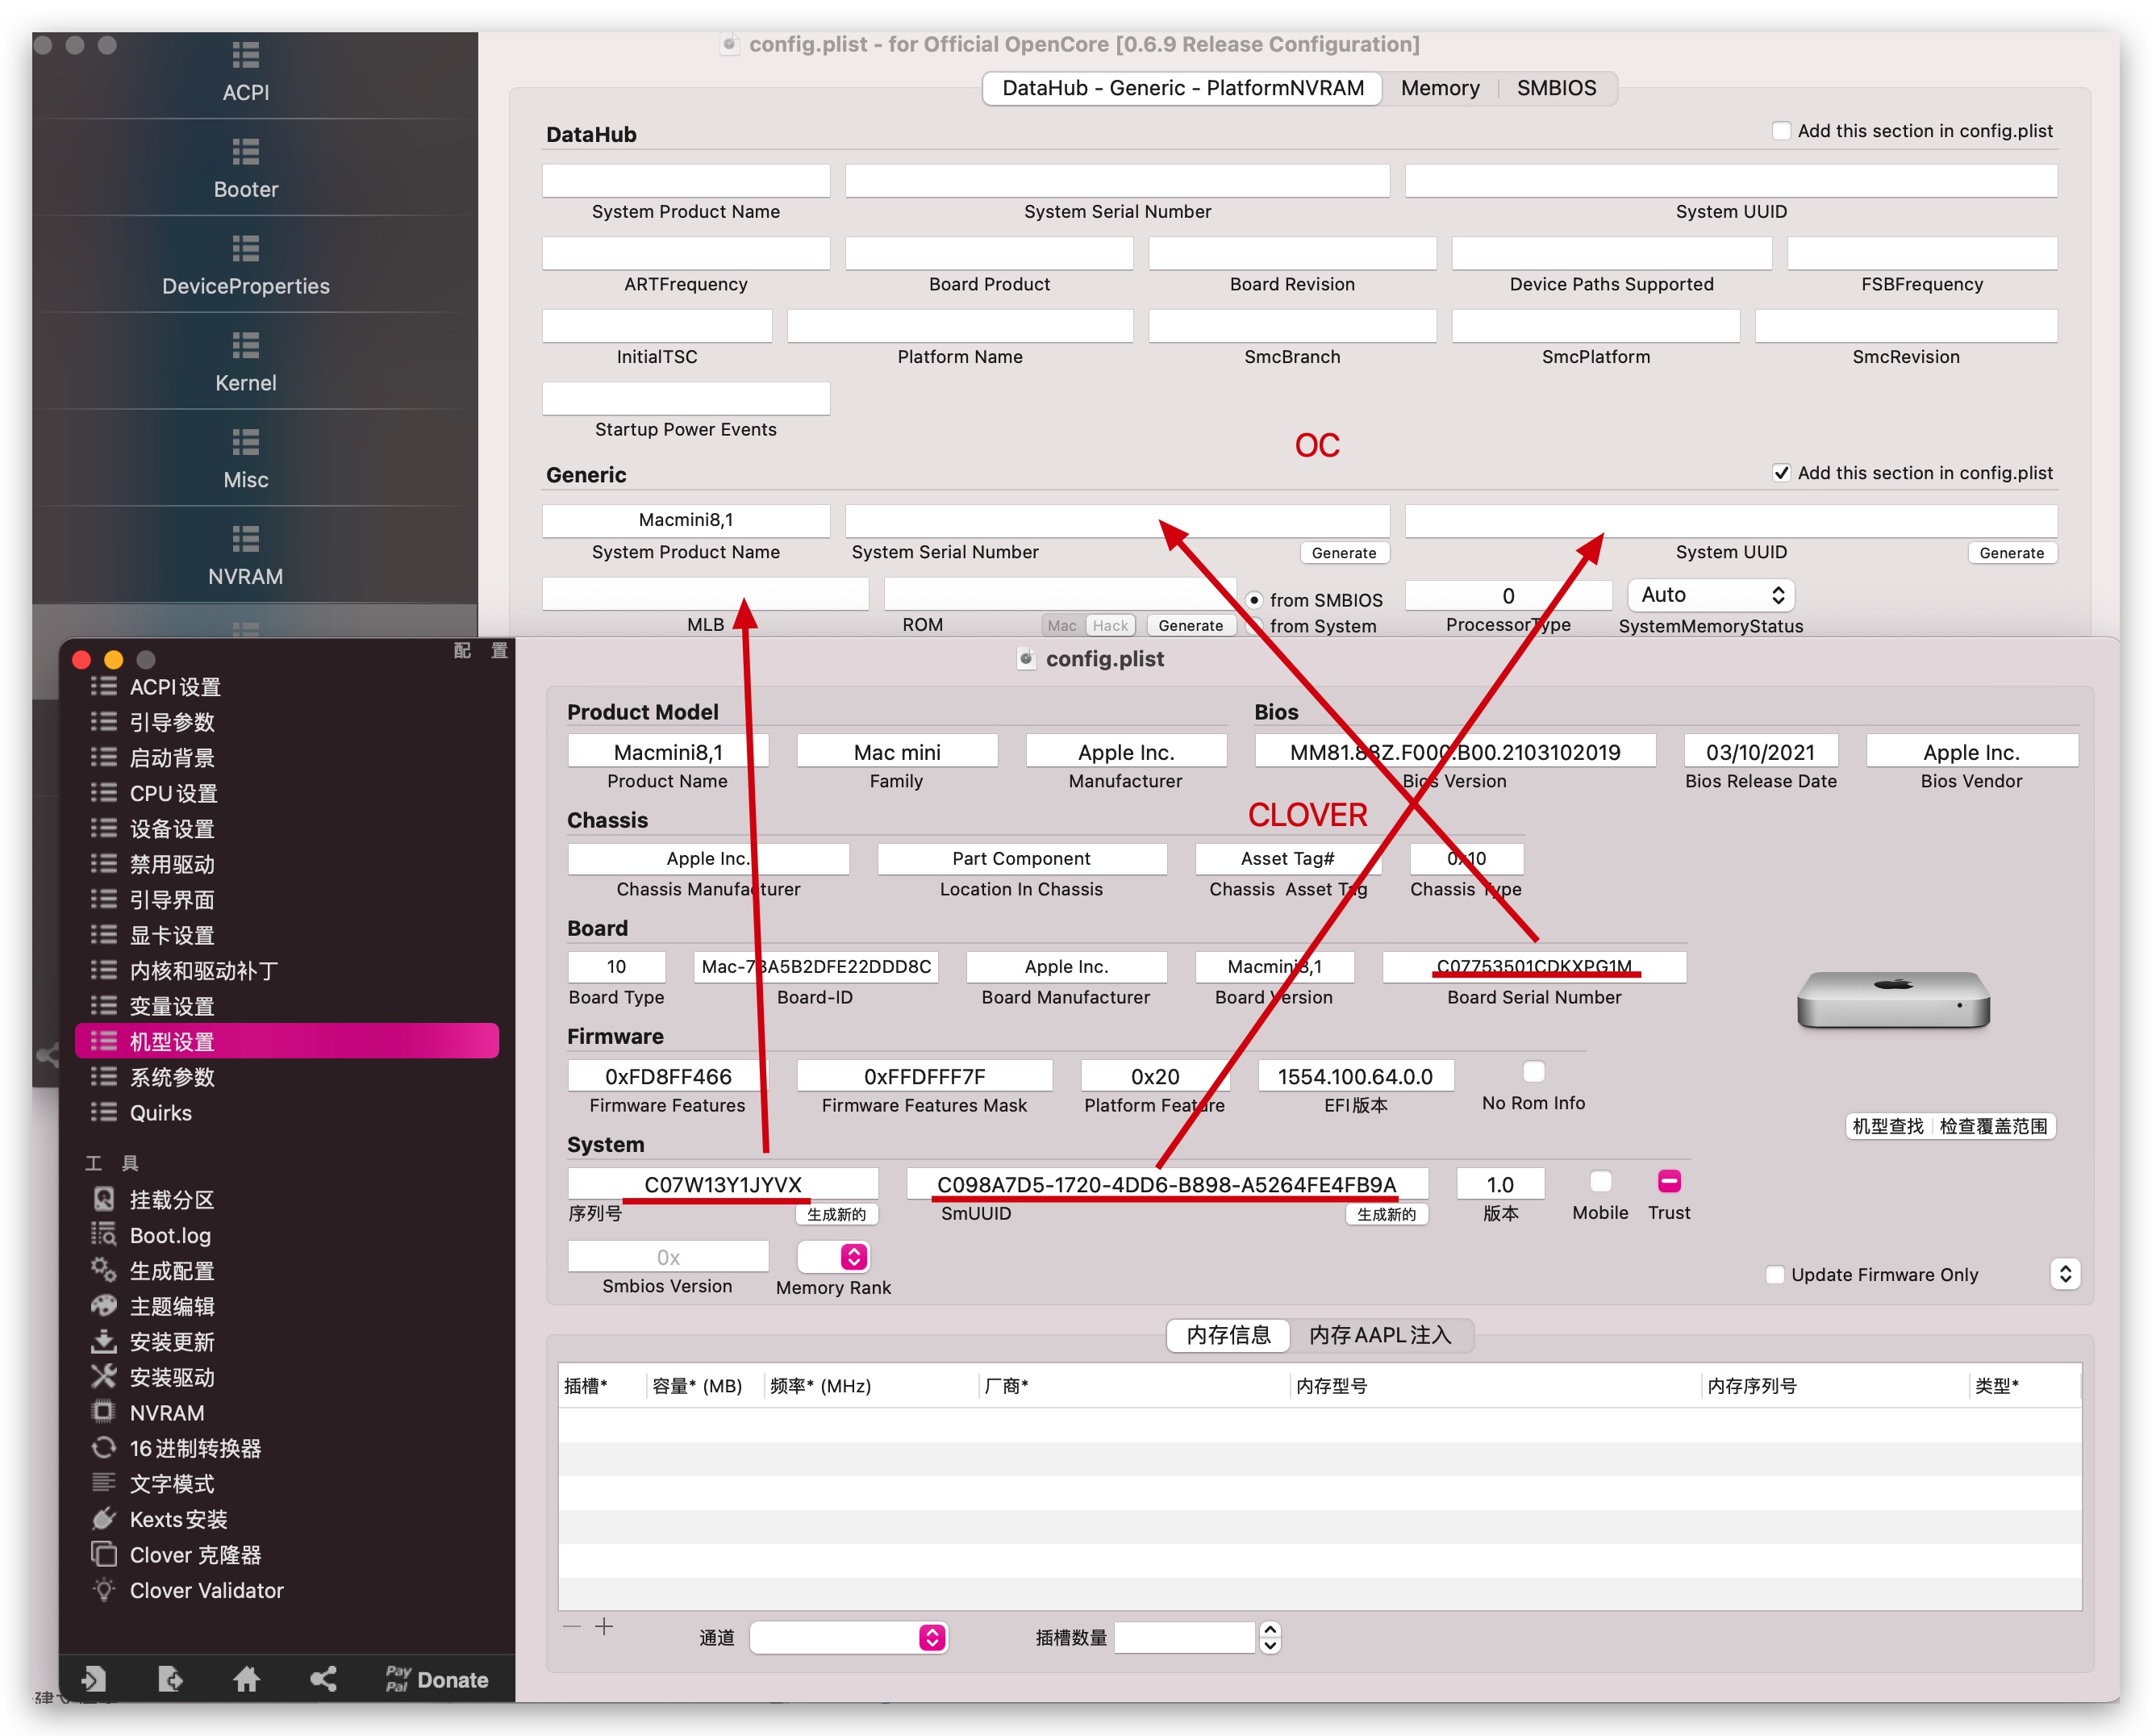Switch to the SMBIOS tab
The height and width of the screenshot is (1736, 2152).
click(1556, 88)
